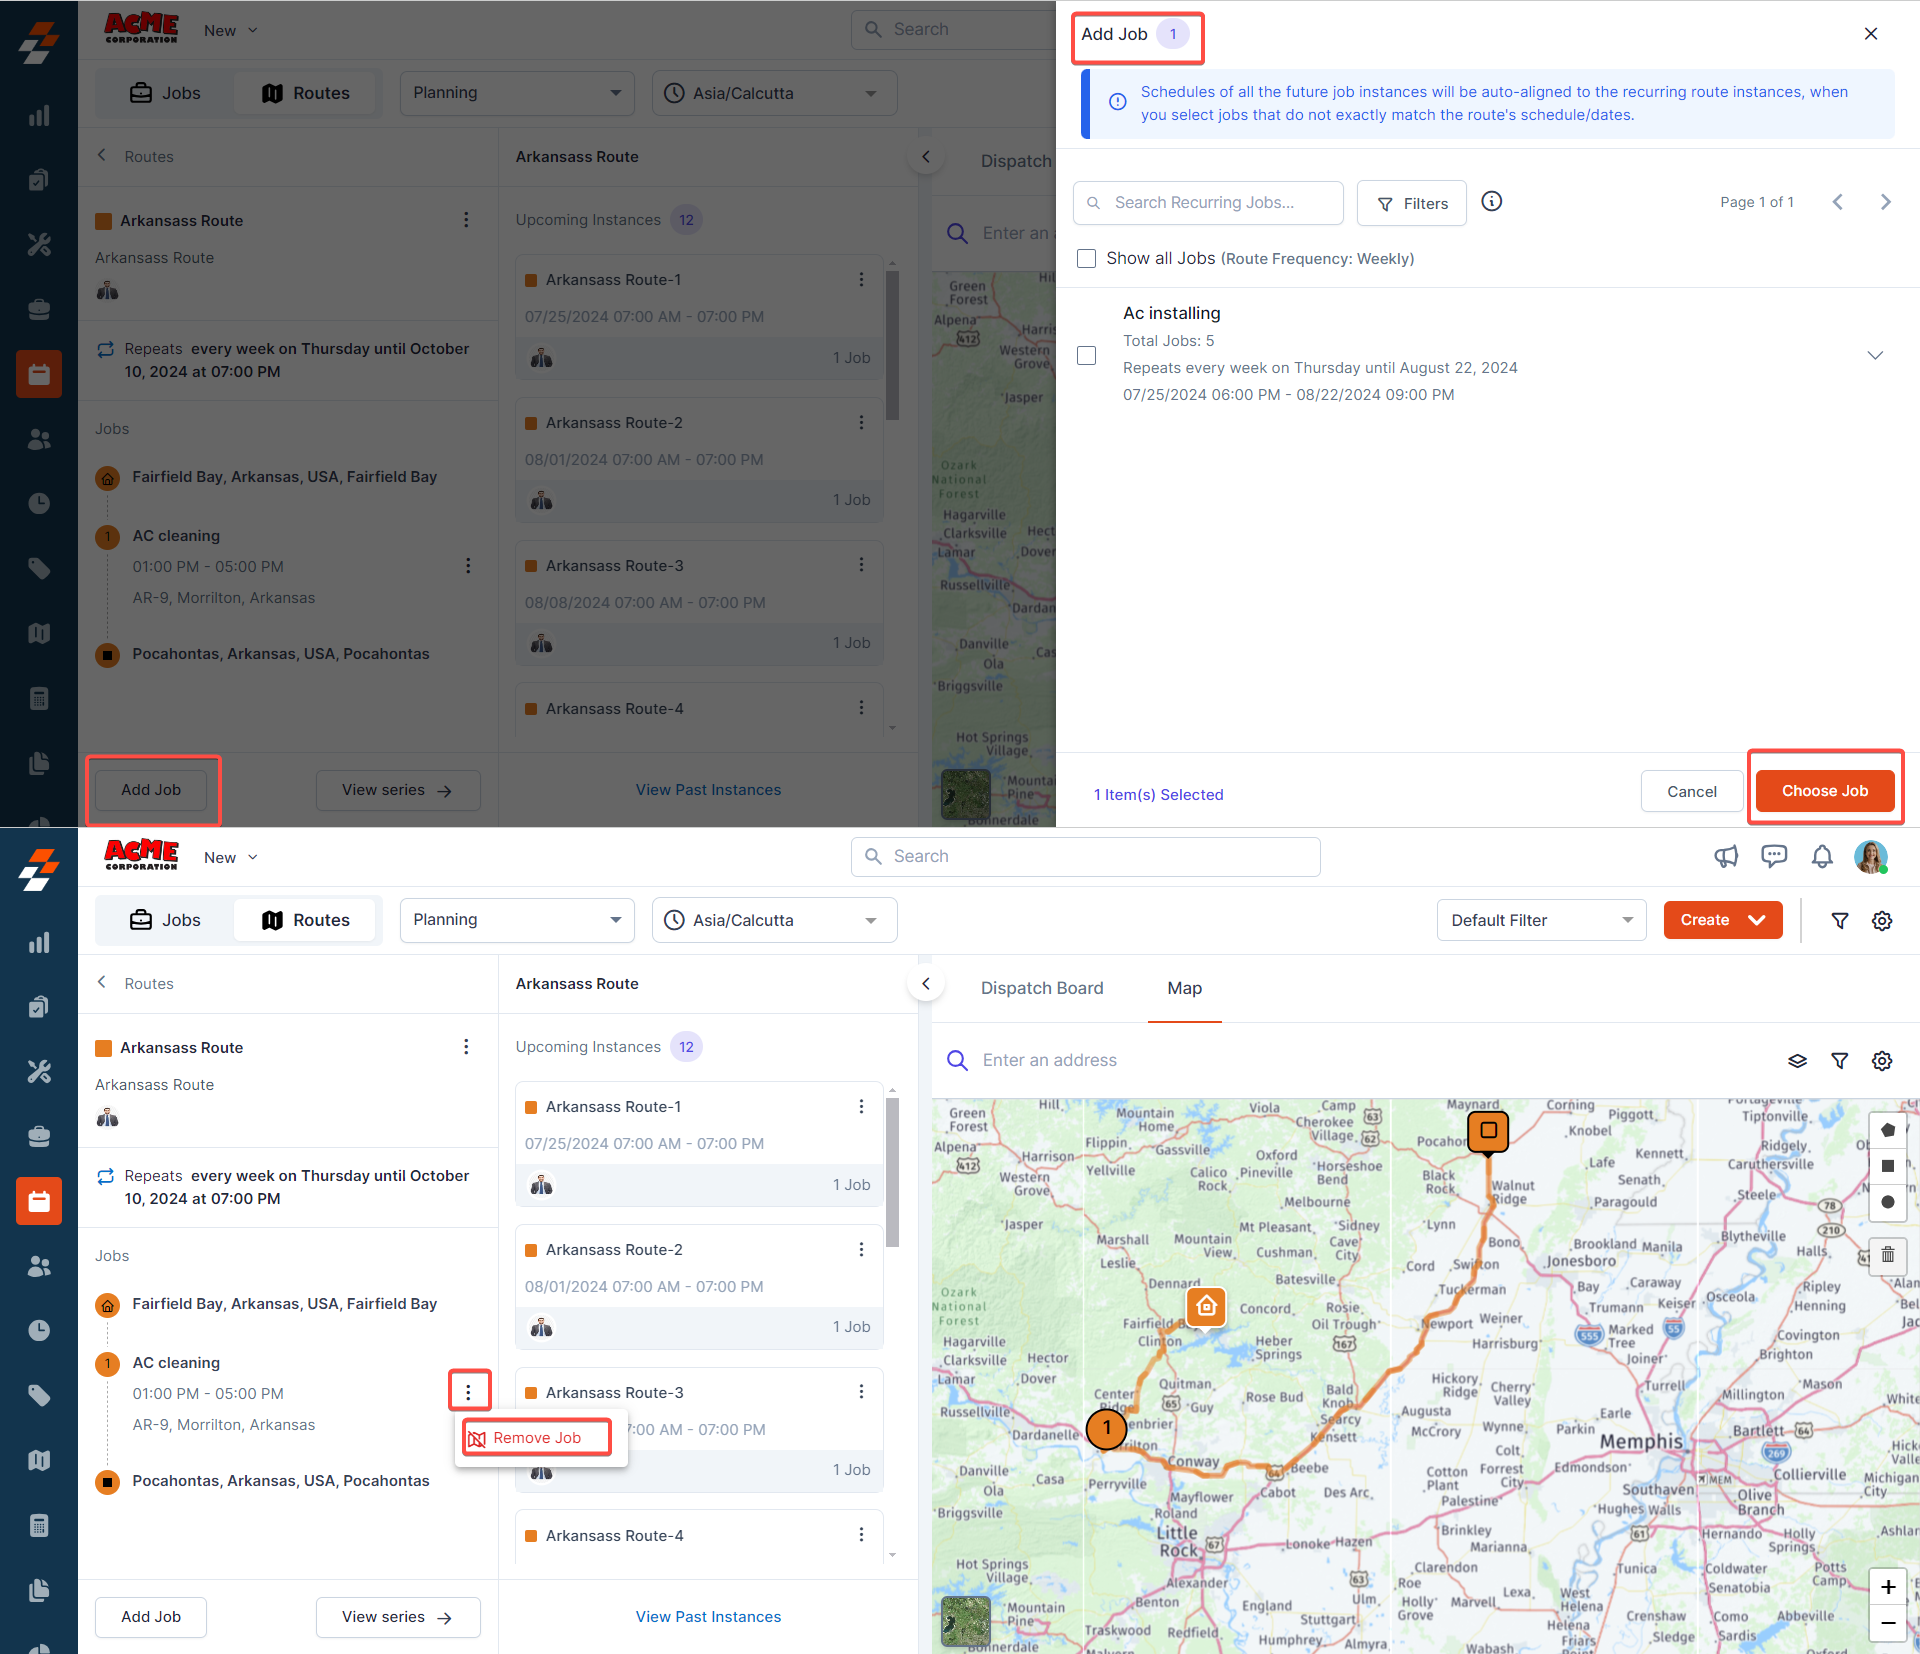Click the map trash delete icon
Viewport: 1920px width, 1654px height.
click(1887, 1254)
